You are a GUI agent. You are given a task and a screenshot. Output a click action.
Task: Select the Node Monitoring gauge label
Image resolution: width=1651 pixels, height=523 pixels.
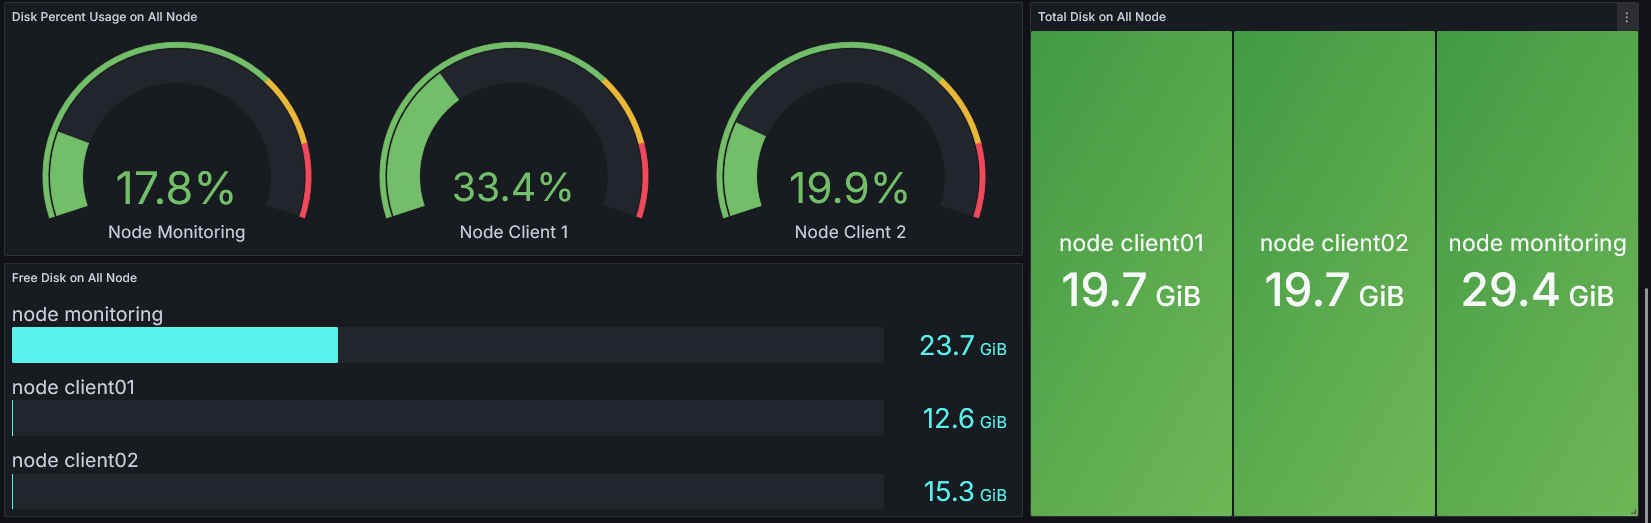(x=176, y=232)
